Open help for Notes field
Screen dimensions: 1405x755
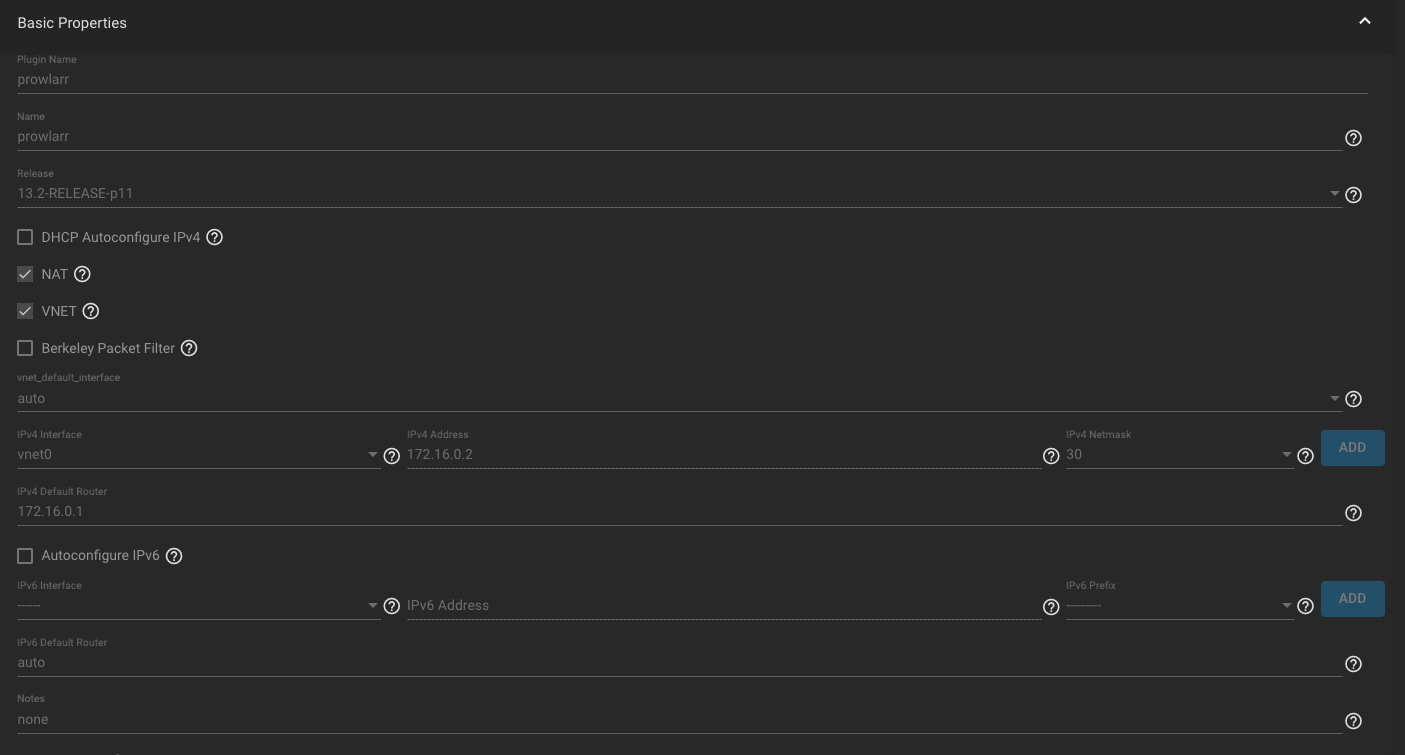1353,721
